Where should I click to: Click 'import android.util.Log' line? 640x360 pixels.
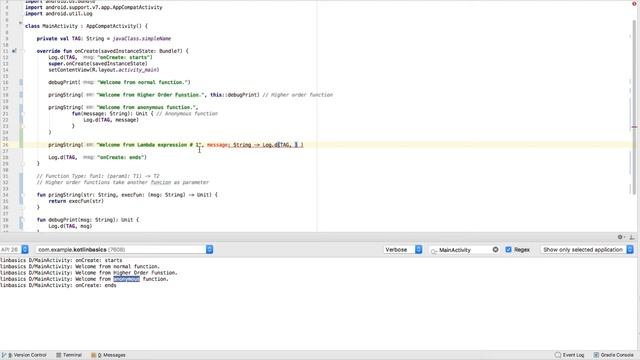[x=59, y=13]
